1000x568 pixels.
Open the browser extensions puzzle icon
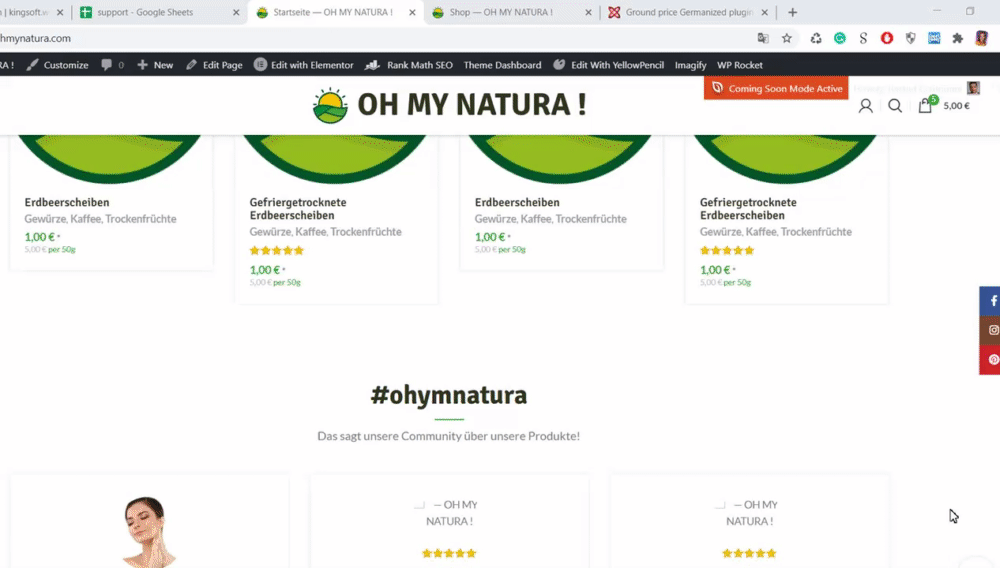point(957,38)
